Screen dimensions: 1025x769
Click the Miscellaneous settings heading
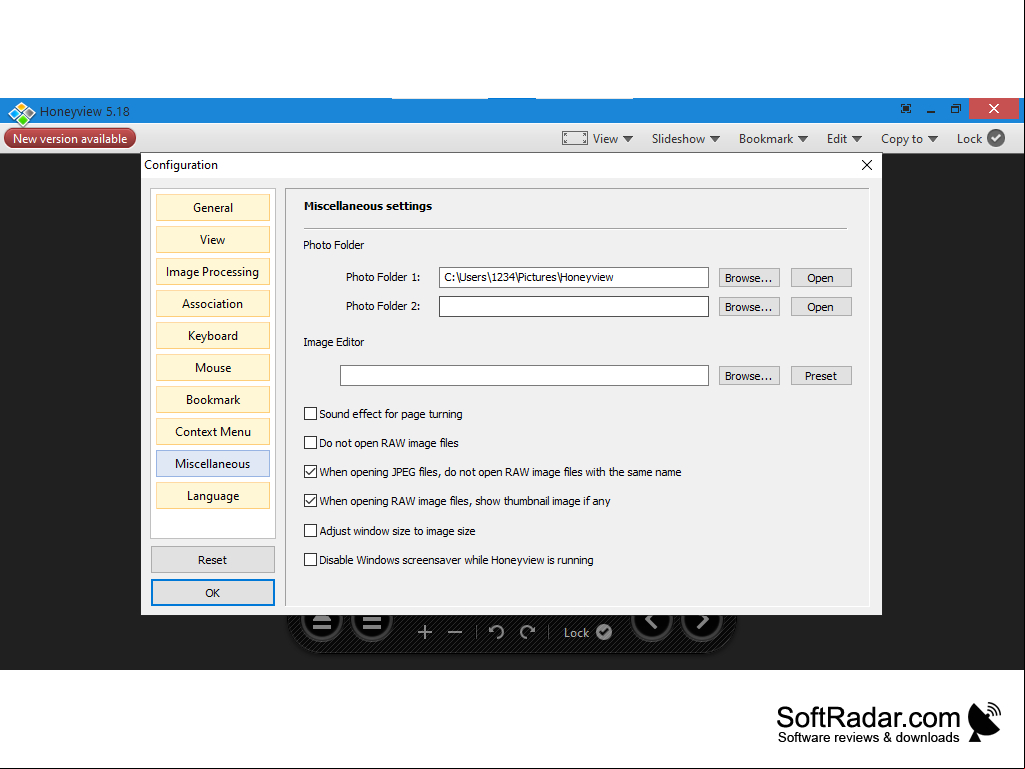coord(368,206)
